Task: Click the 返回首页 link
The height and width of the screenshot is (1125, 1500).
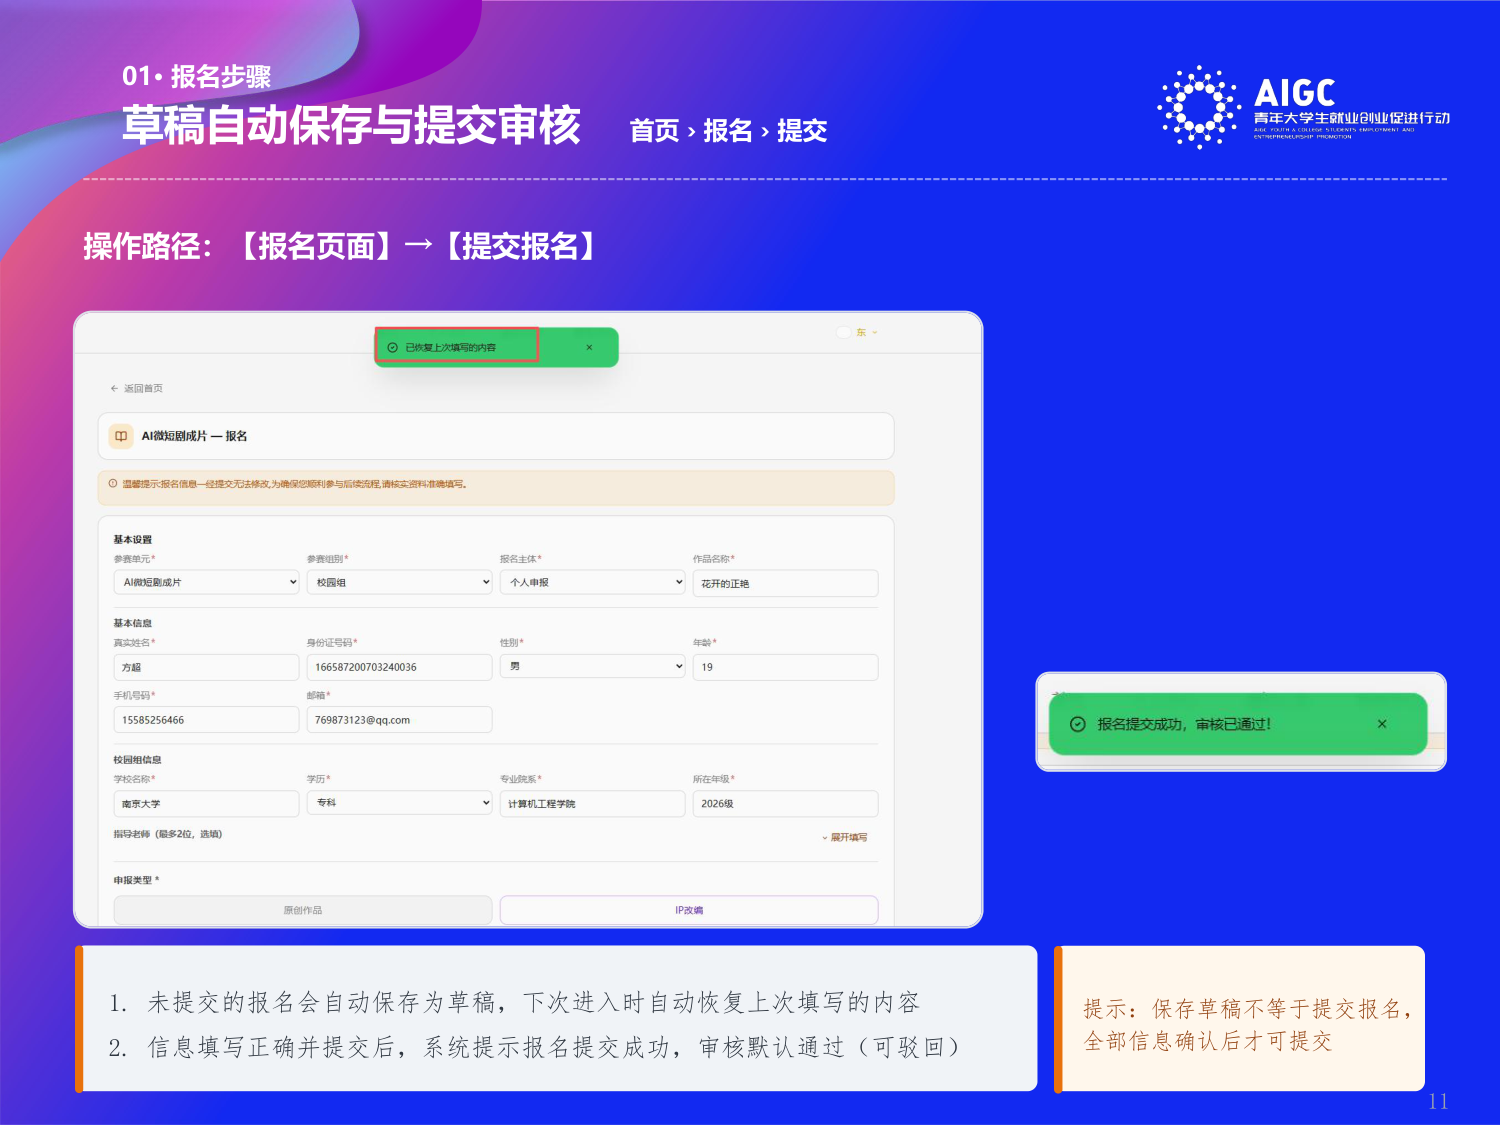Action: (143, 388)
